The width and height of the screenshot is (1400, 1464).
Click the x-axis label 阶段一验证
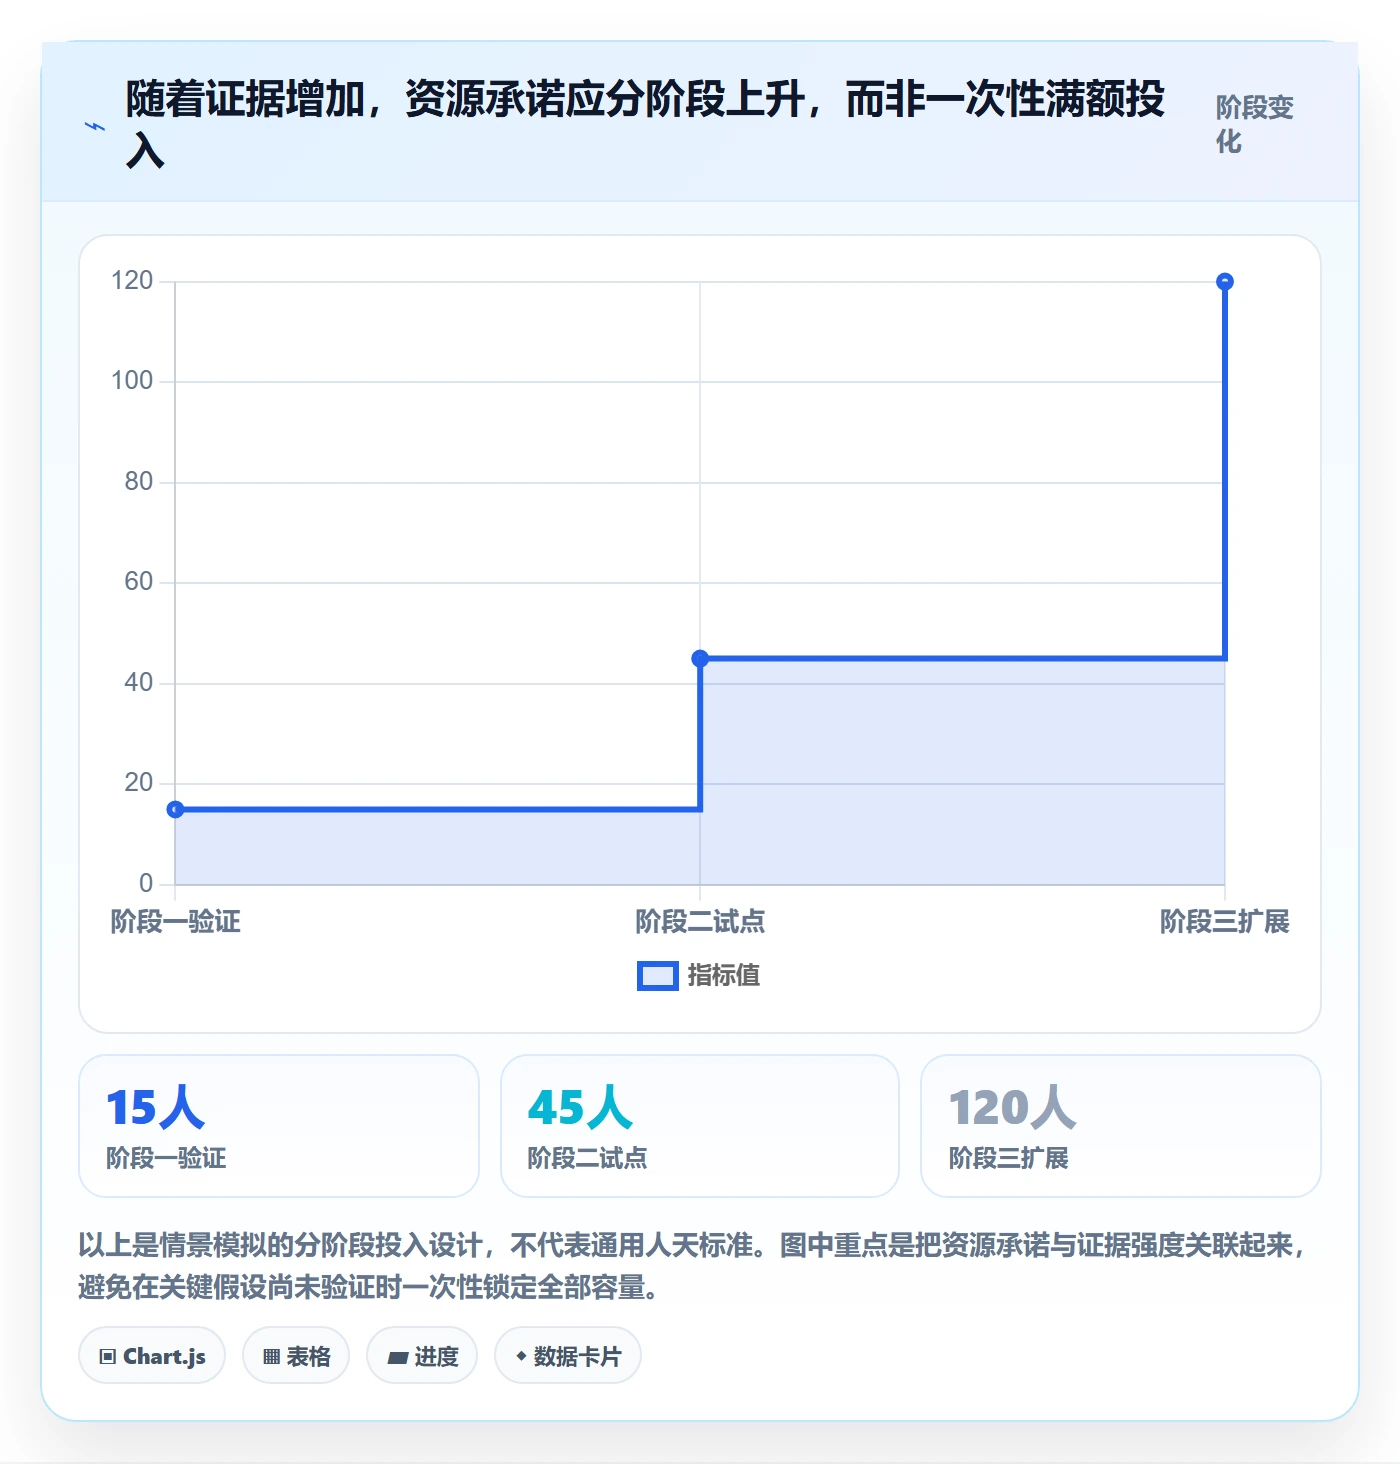pyautogui.click(x=175, y=921)
